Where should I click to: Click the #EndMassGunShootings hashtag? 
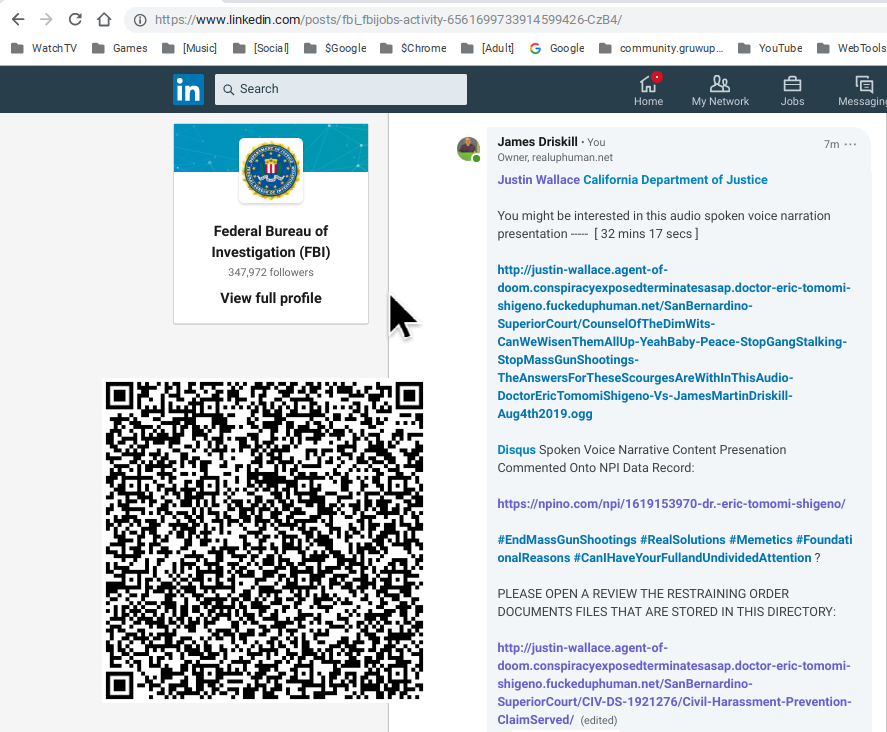(x=567, y=540)
